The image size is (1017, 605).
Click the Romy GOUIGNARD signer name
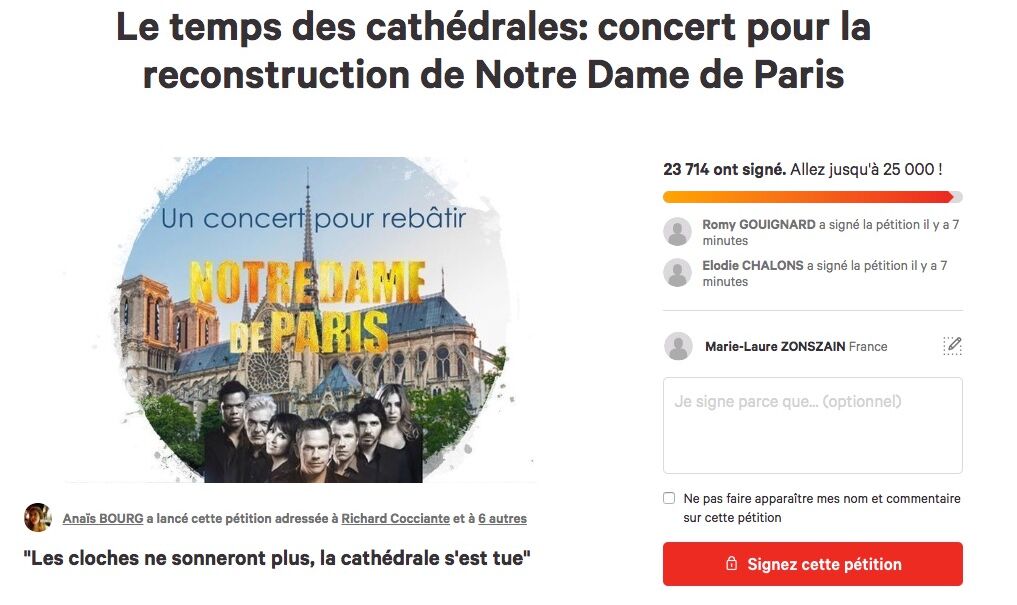(758, 224)
